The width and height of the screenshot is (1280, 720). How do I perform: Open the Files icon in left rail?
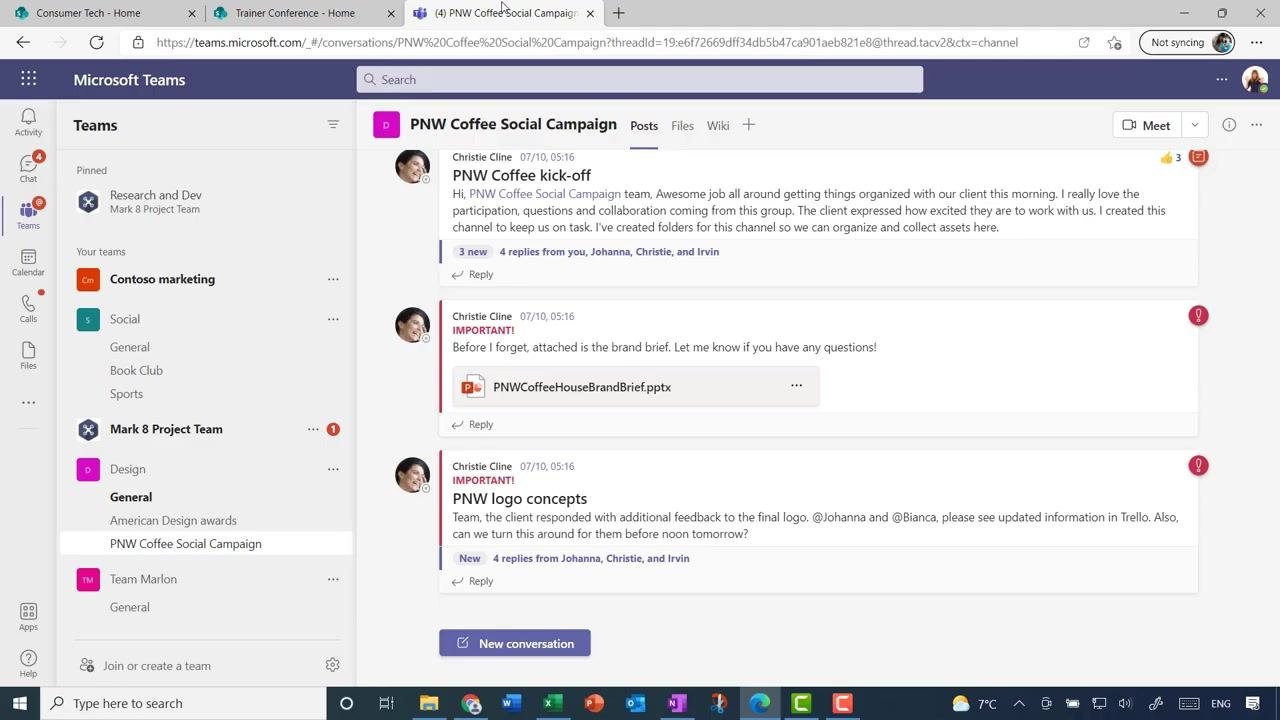[28, 355]
